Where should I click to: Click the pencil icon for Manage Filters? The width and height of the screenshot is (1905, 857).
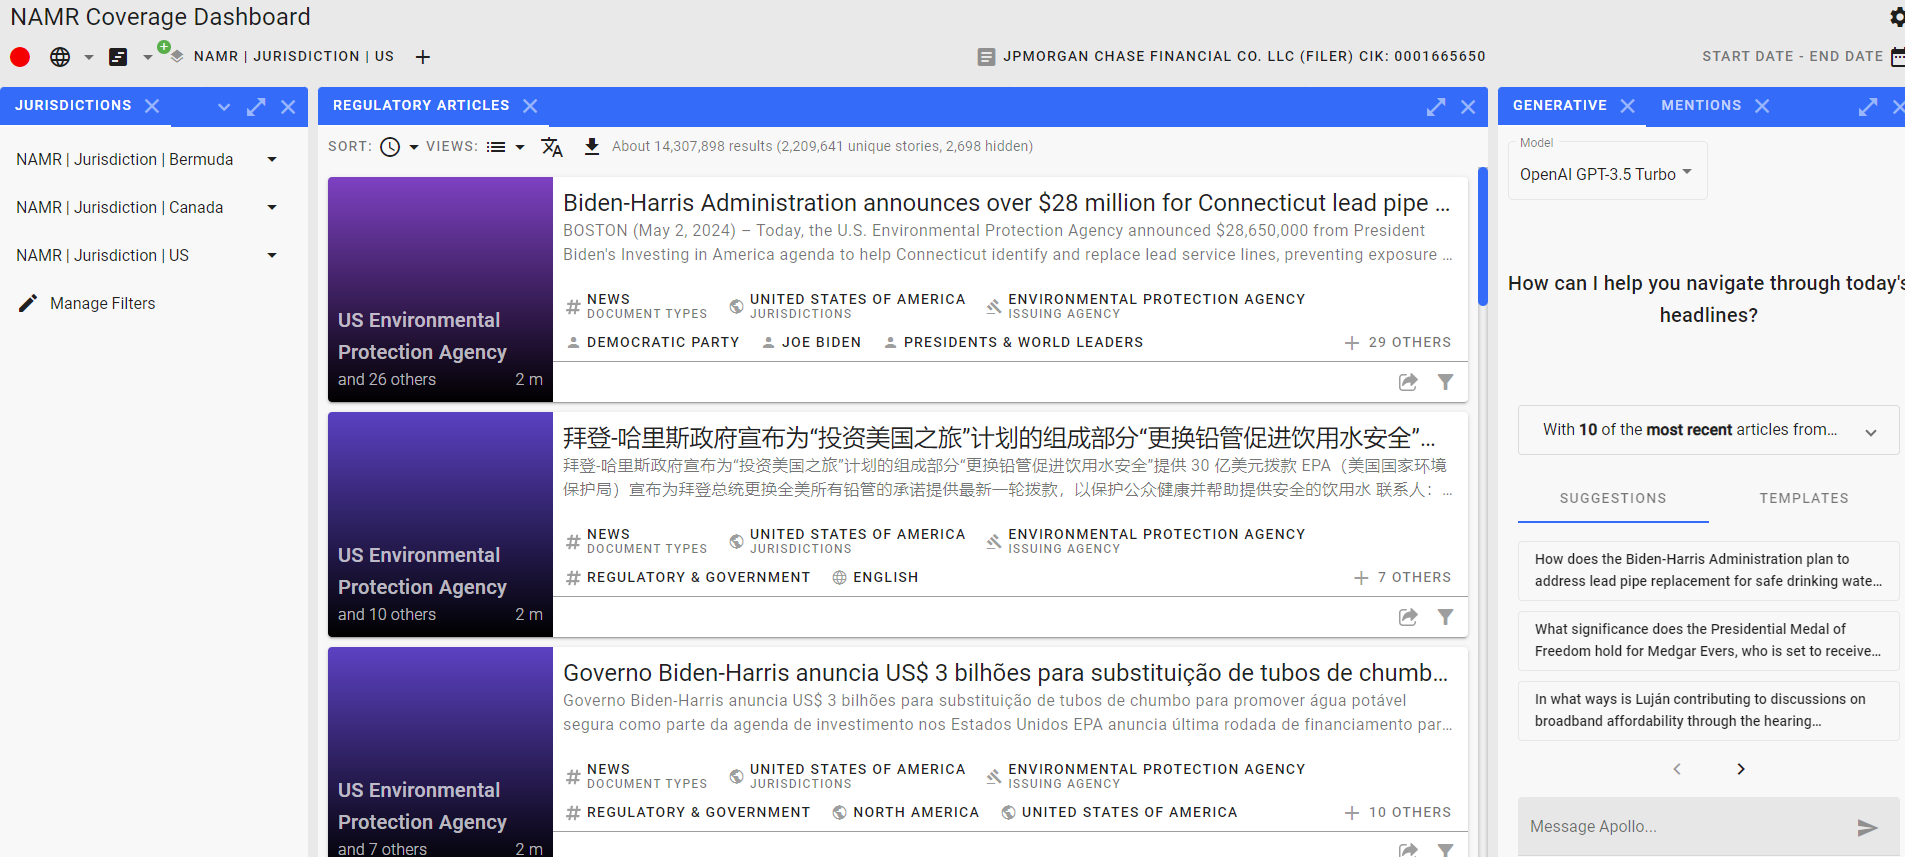28,303
